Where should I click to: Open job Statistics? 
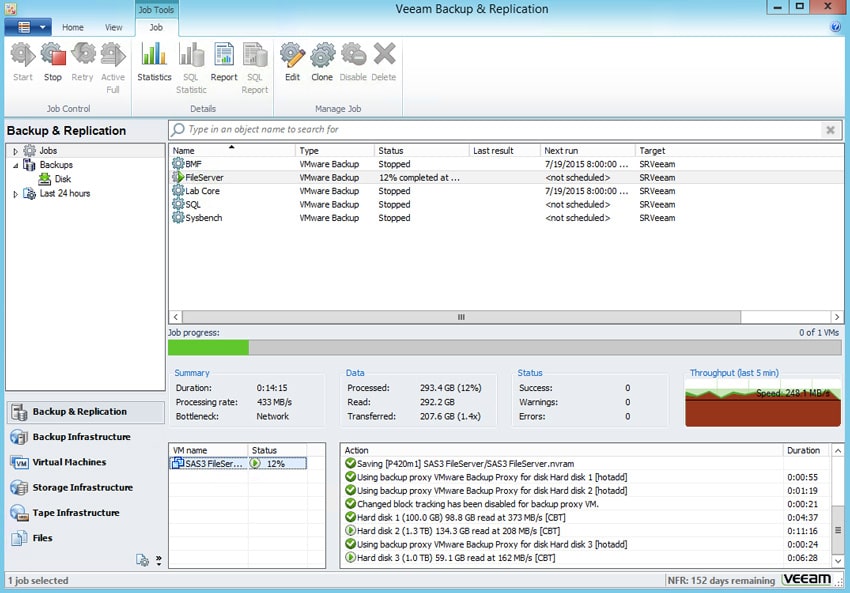(x=154, y=62)
